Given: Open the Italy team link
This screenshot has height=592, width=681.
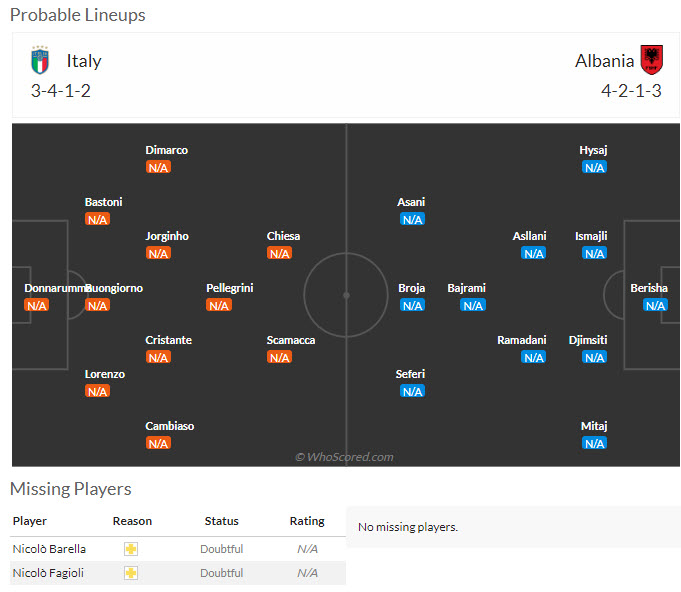Looking at the screenshot, I should (x=84, y=60).
